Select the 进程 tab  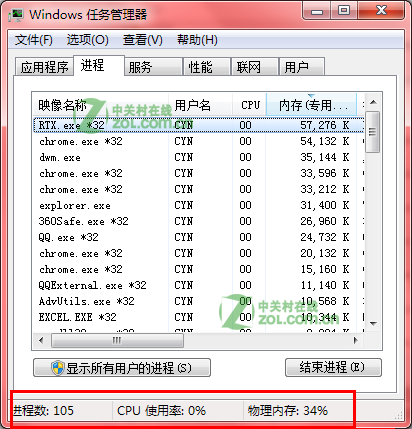click(x=99, y=66)
